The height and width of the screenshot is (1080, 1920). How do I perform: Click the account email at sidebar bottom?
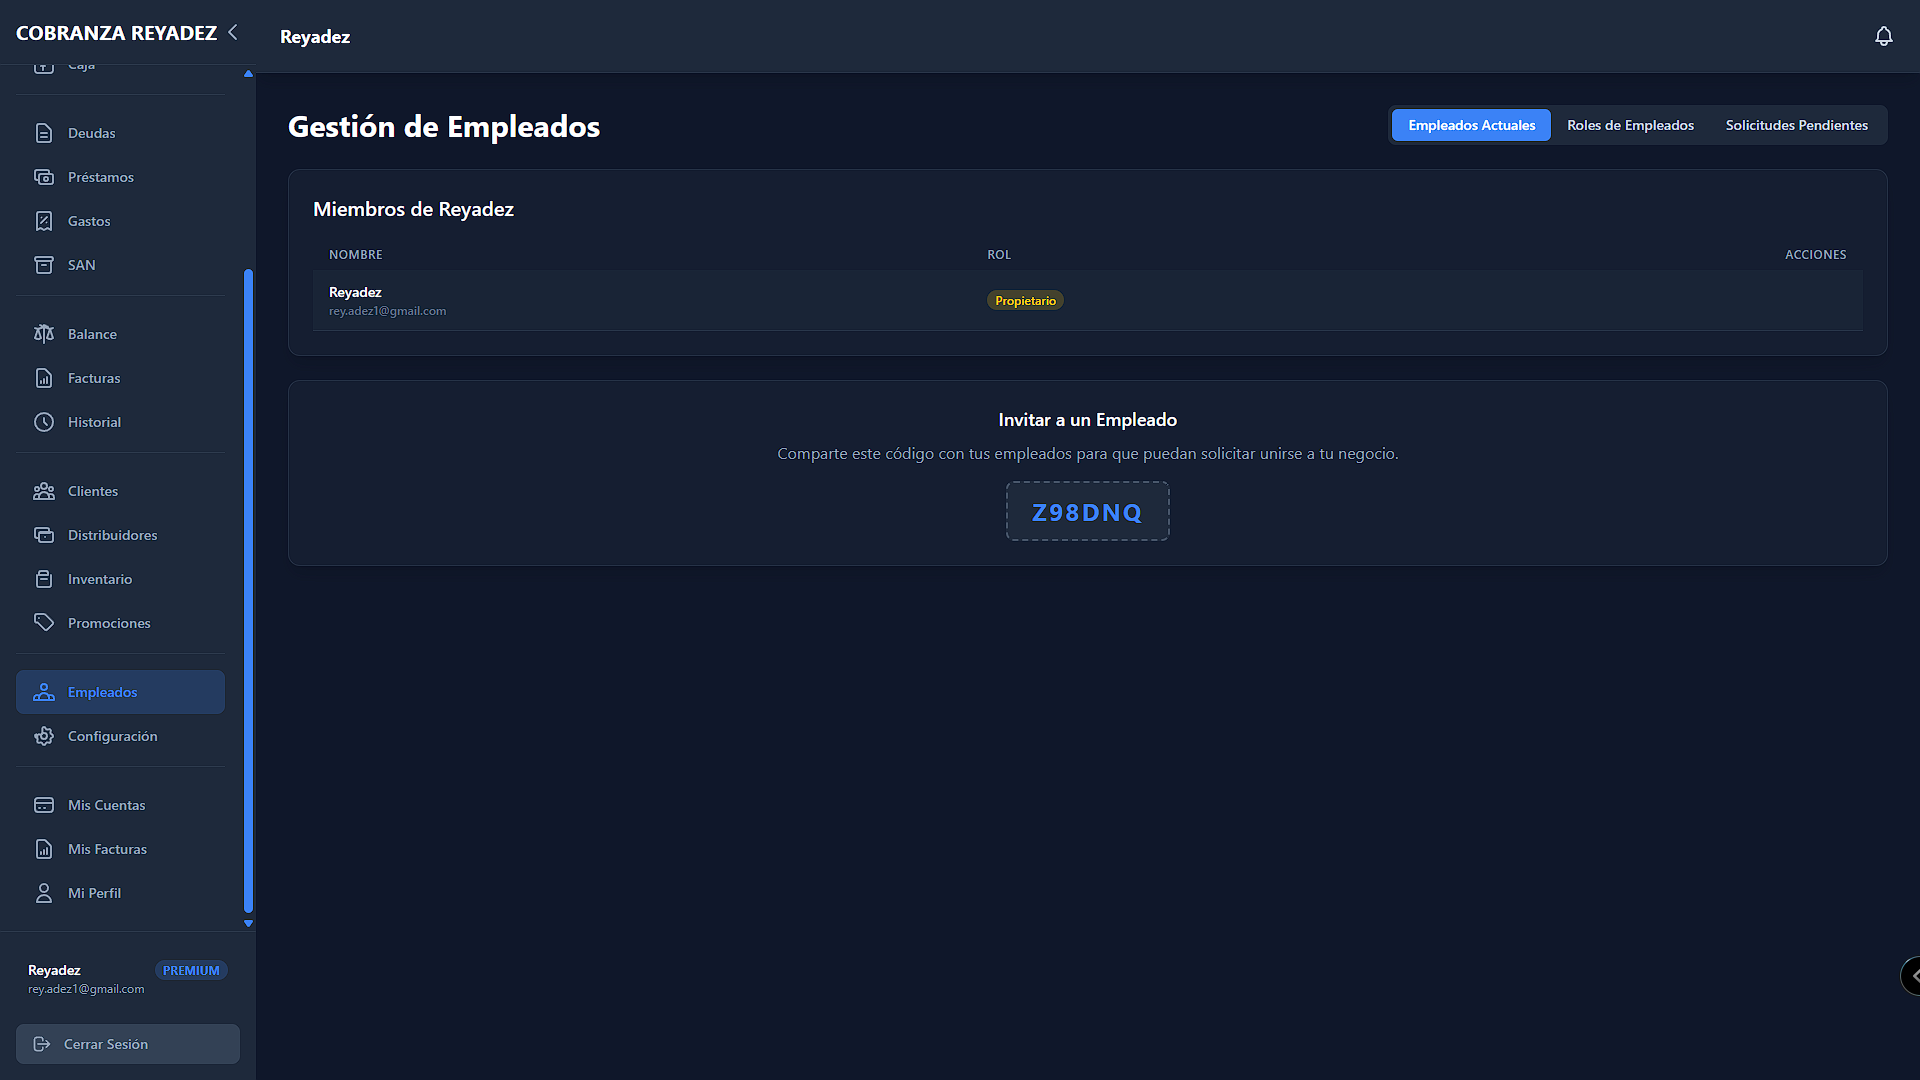[86, 989]
